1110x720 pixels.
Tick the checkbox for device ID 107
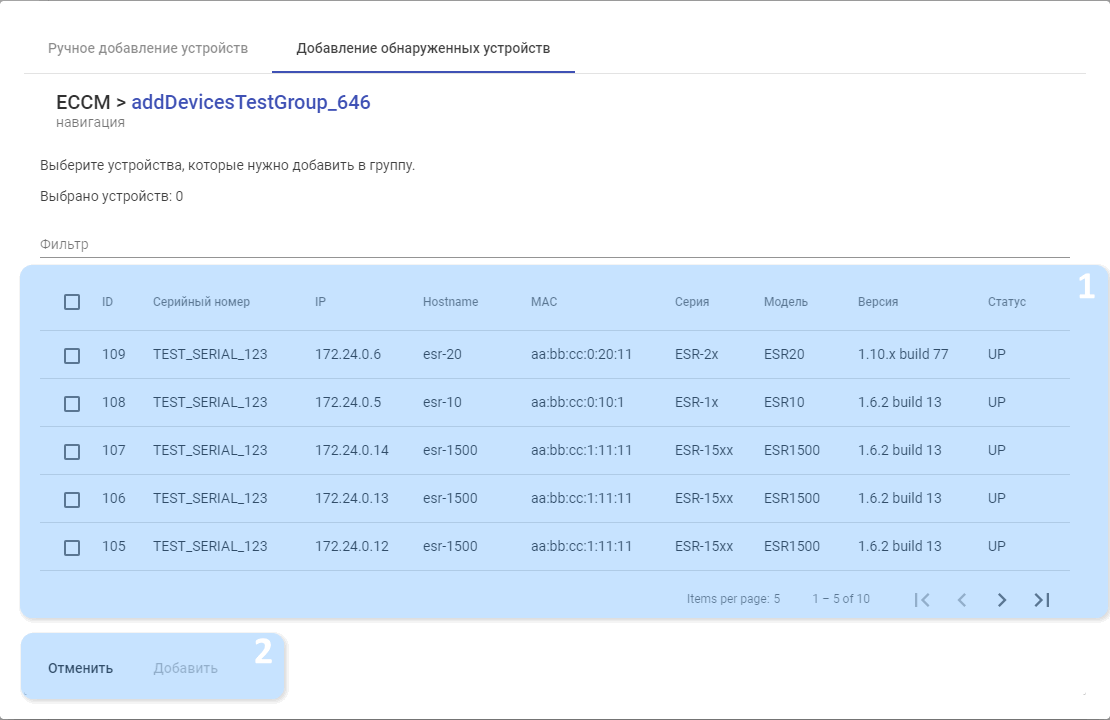(72, 451)
